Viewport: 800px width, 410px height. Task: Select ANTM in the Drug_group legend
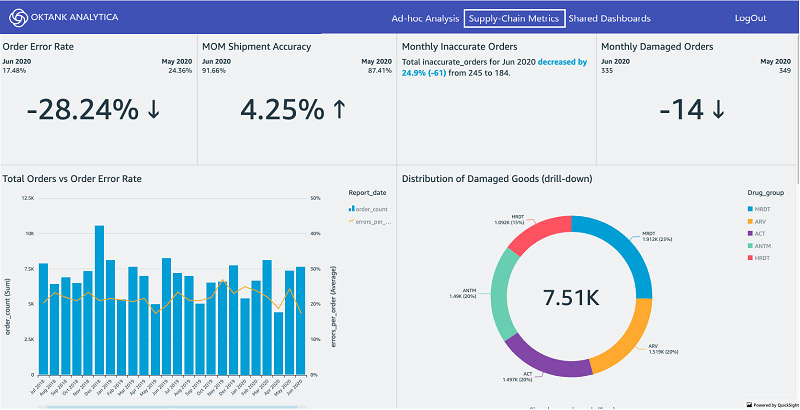pyautogui.click(x=758, y=246)
